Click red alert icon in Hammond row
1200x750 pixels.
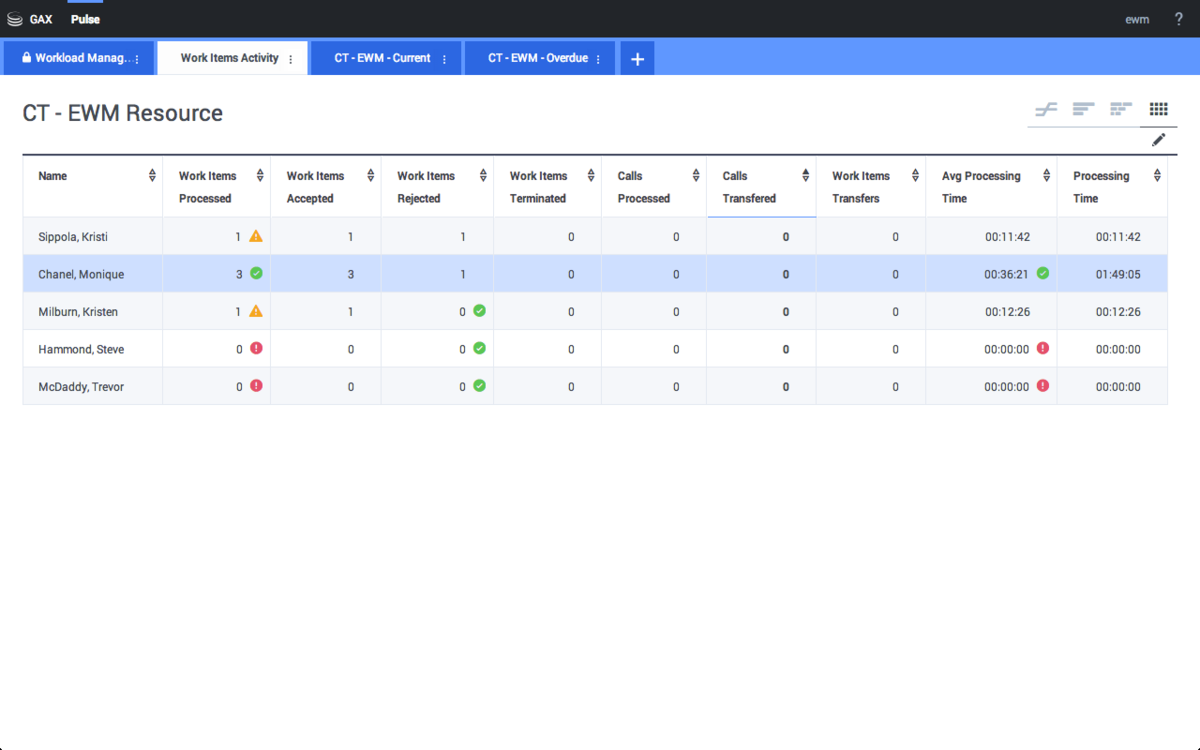pyautogui.click(x=256, y=349)
